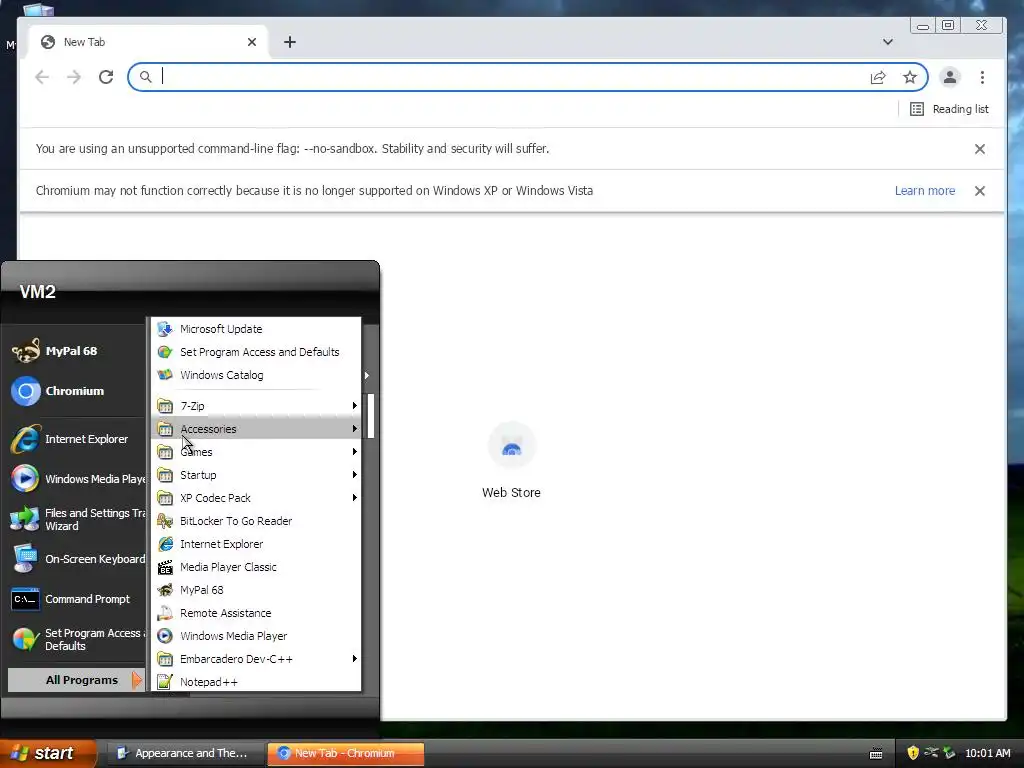Click the keyboard icon on the taskbar
The image size is (1024, 768).
point(876,754)
